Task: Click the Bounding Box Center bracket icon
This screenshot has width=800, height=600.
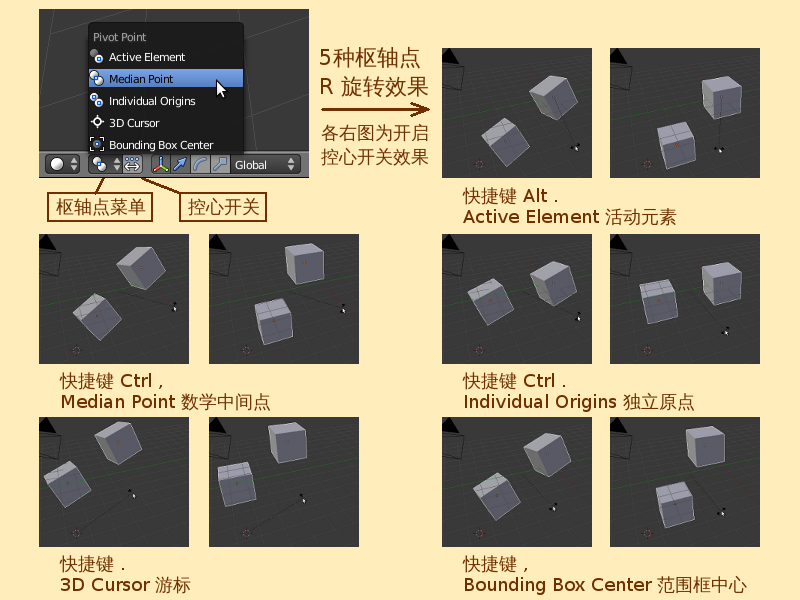Action: click(x=97, y=144)
